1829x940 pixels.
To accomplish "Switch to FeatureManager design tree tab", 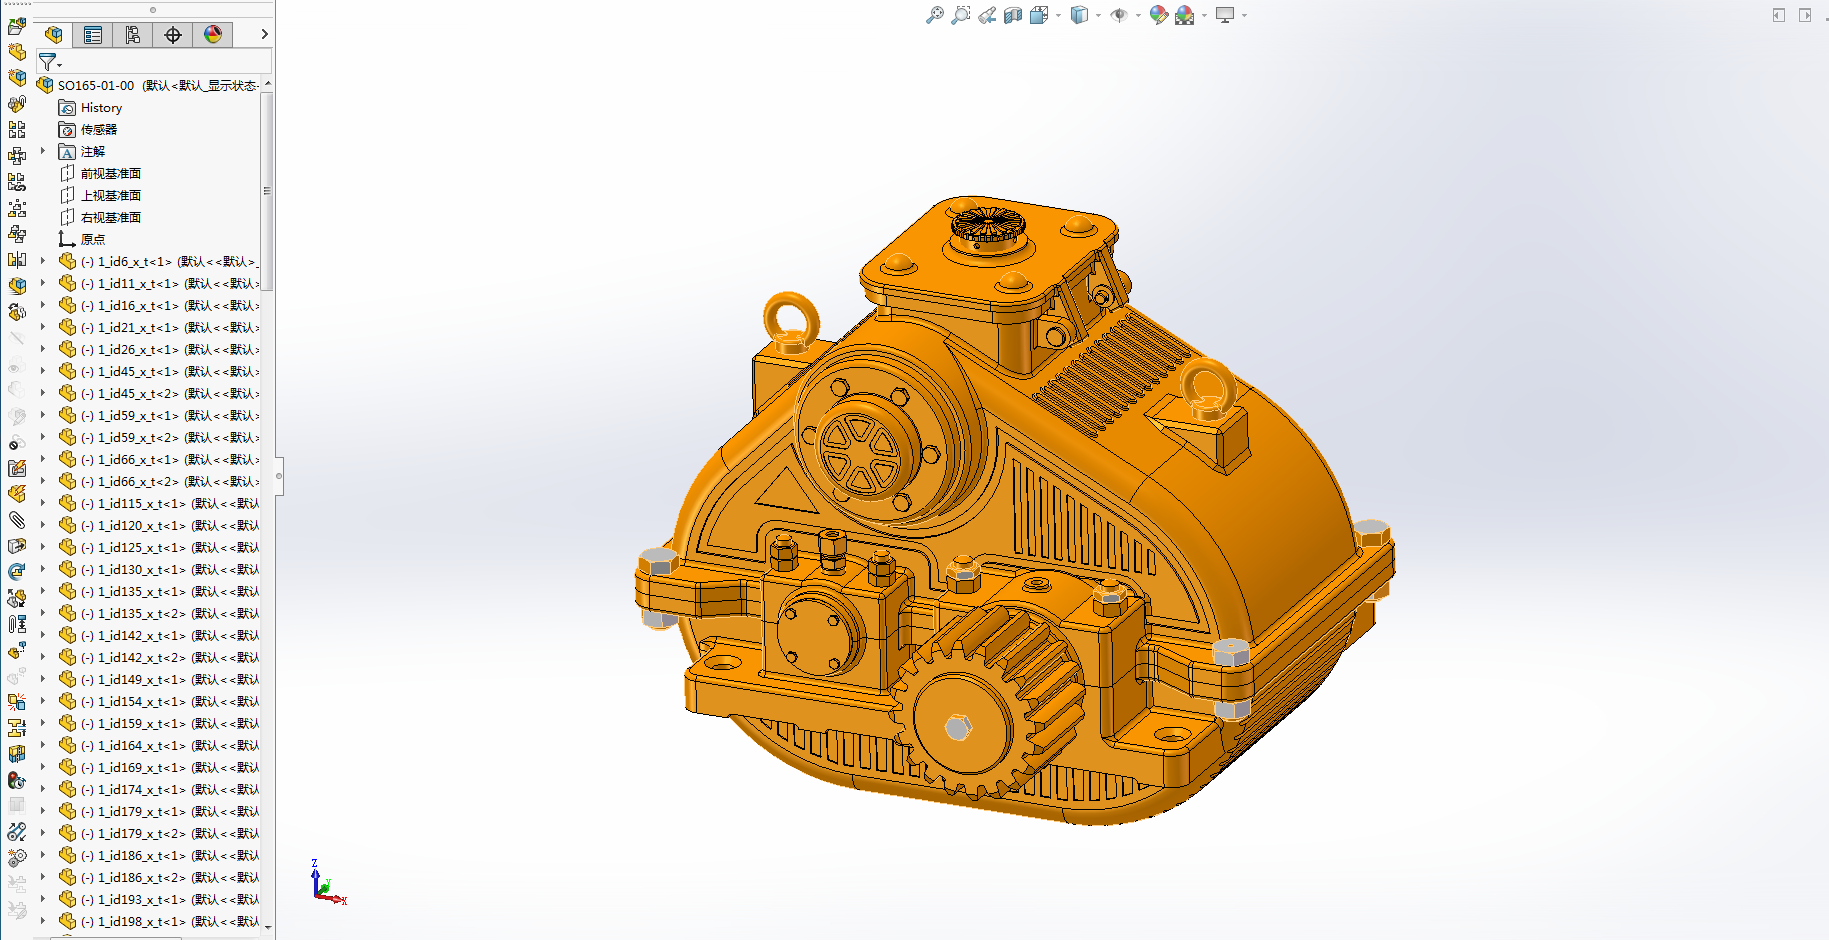I will 54,35.
